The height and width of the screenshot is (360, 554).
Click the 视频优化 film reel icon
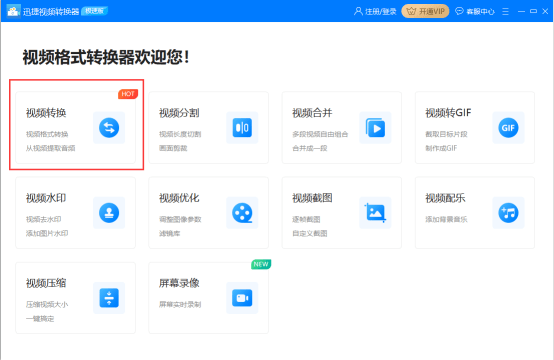(x=242, y=213)
